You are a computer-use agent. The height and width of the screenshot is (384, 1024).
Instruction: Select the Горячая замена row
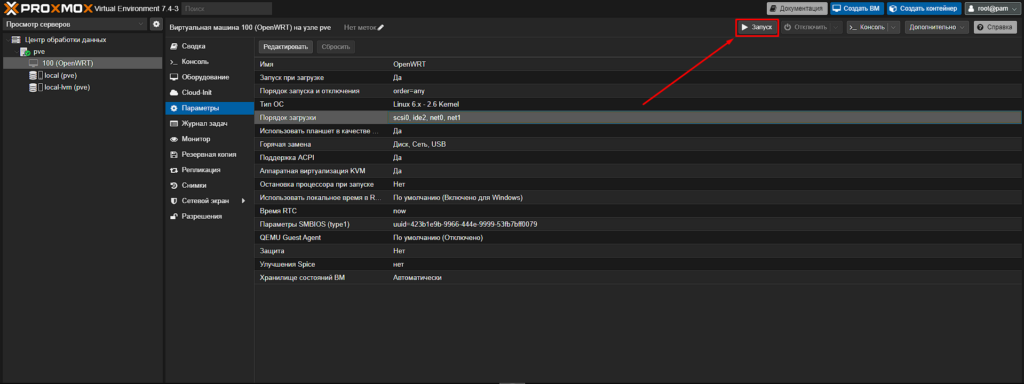637,144
